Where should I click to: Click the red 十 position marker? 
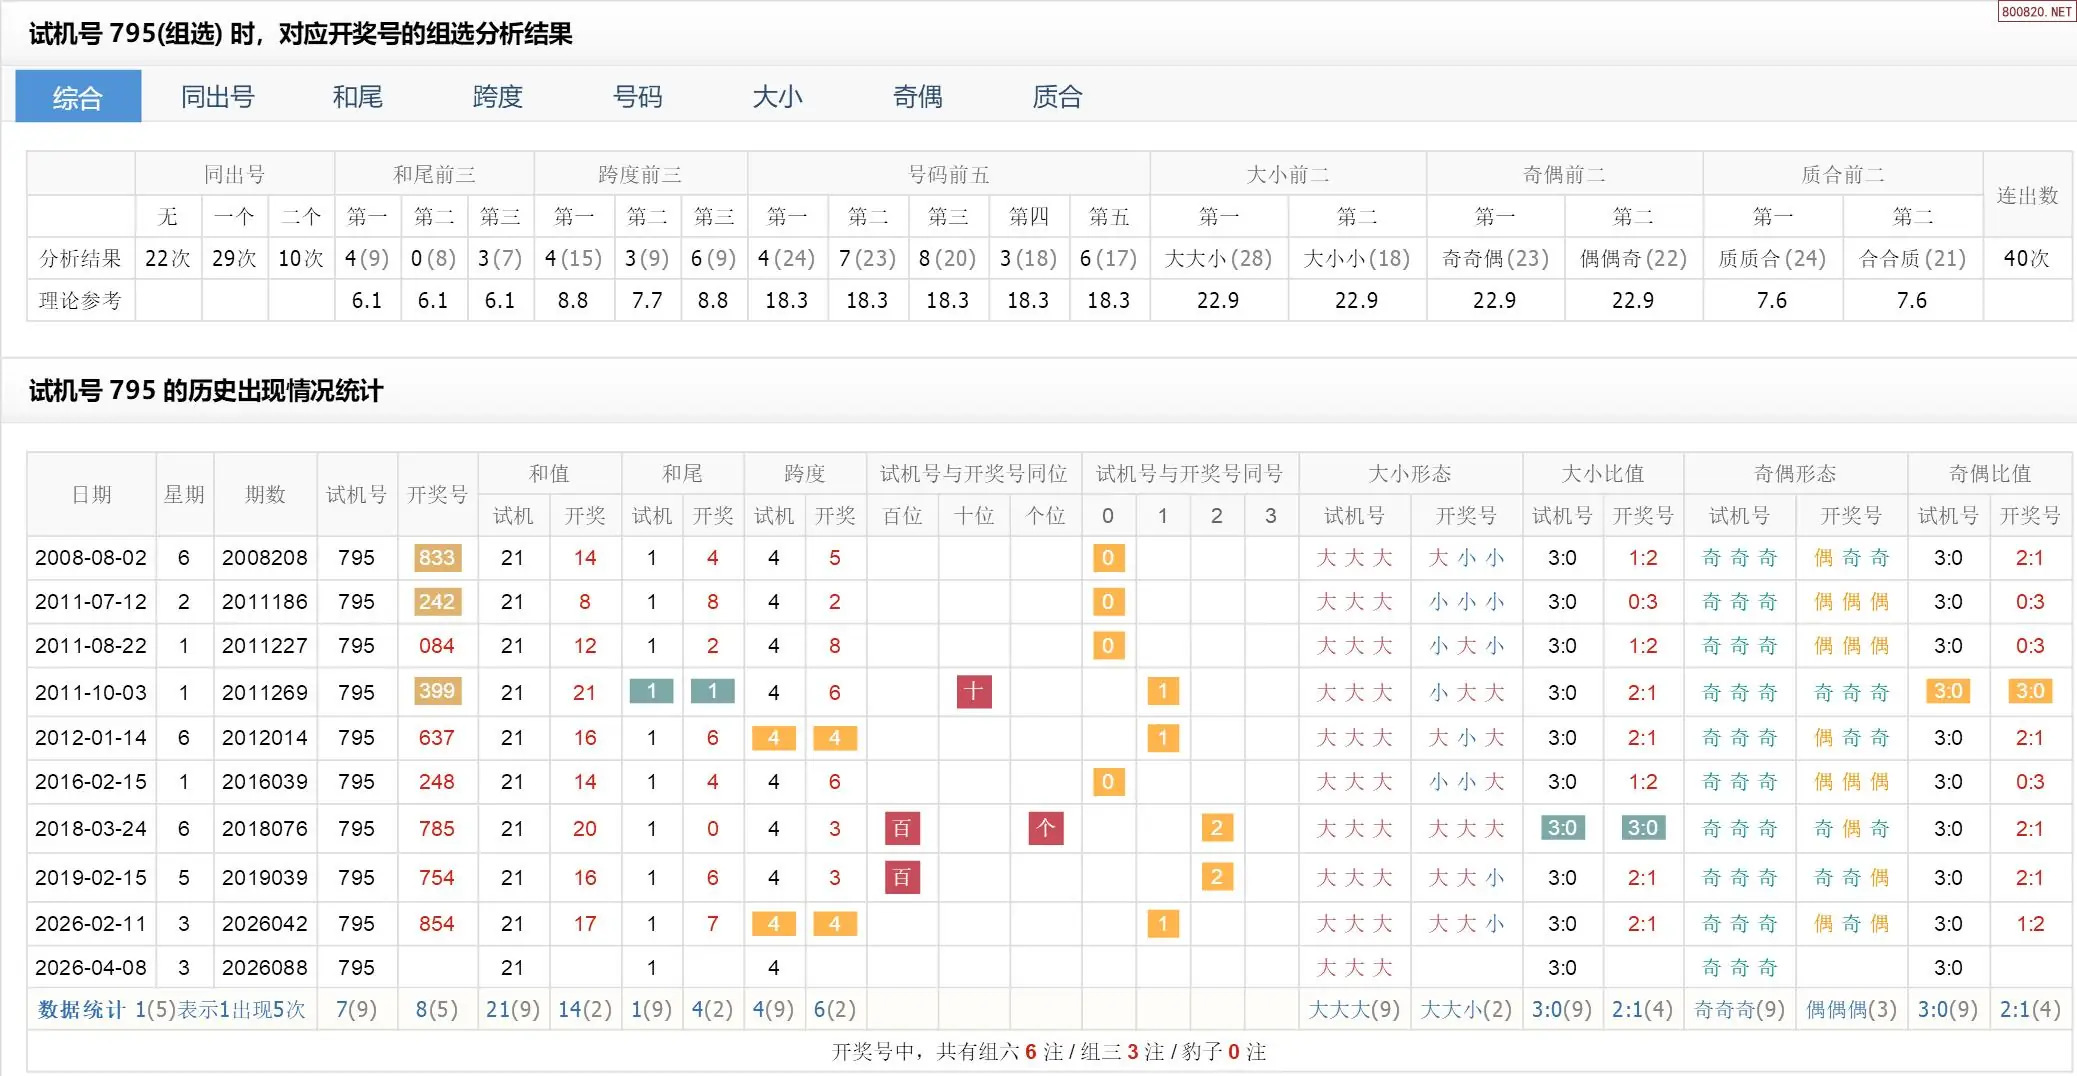[974, 691]
